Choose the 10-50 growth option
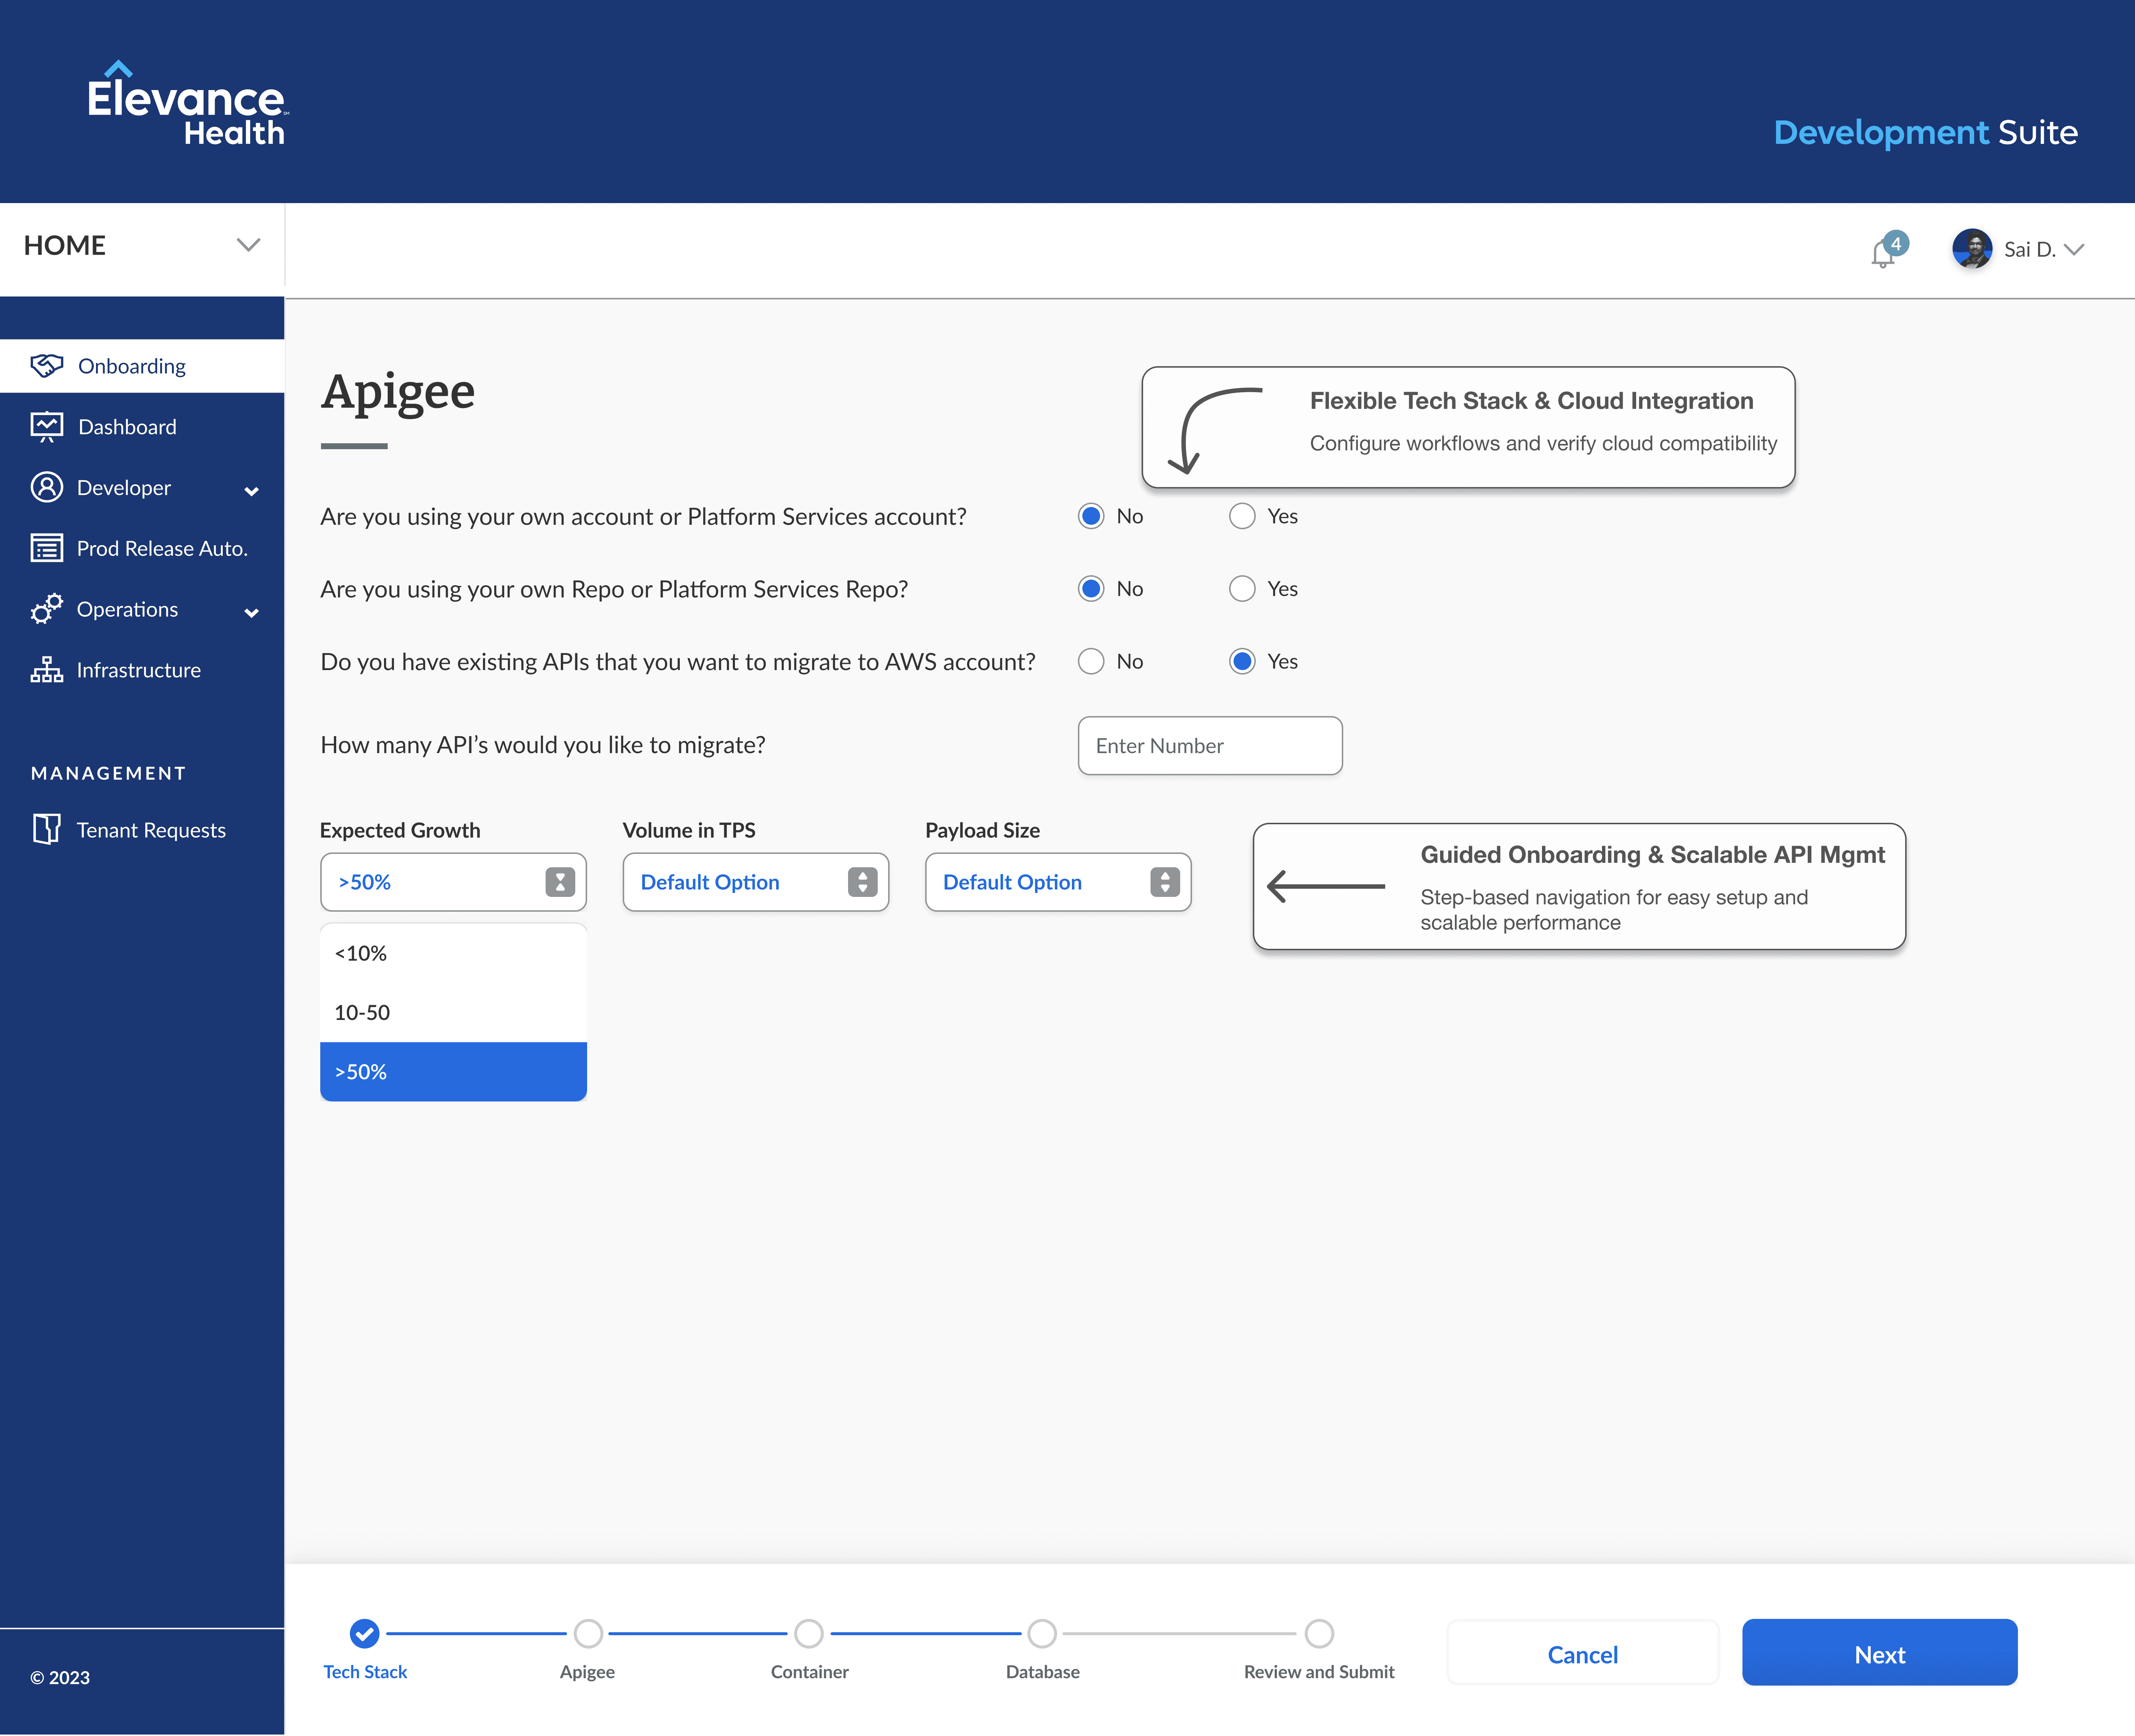Viewport: 2135px width, 1736px height. (453, 1012)
